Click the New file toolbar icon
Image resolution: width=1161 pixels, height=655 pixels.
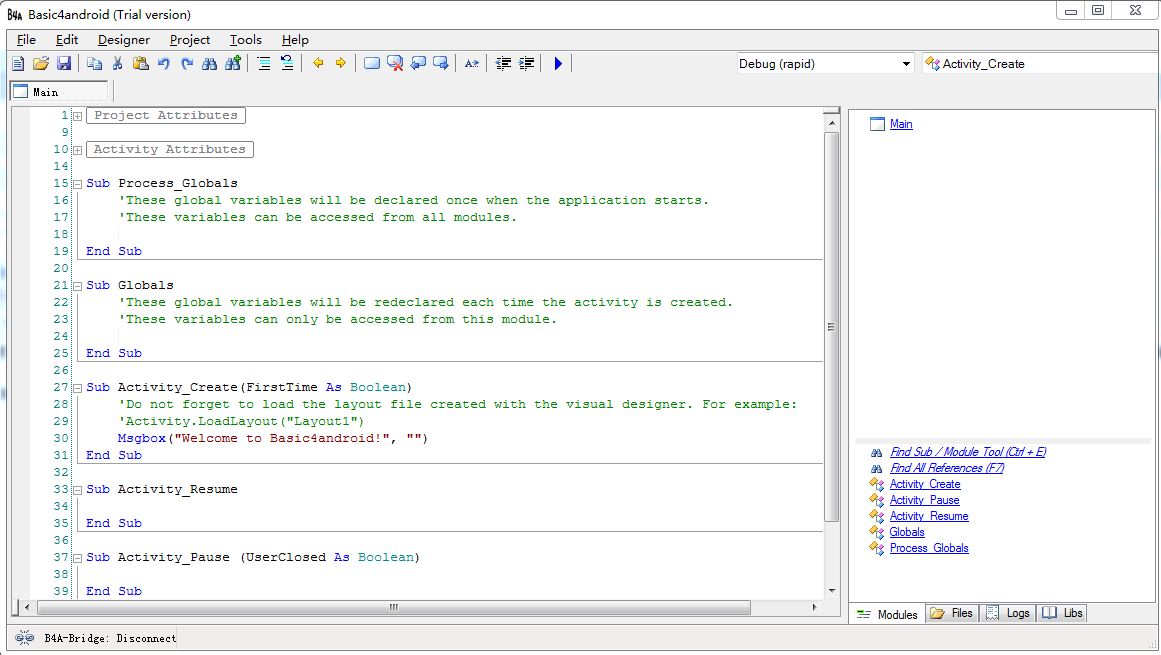coord(18,64)
